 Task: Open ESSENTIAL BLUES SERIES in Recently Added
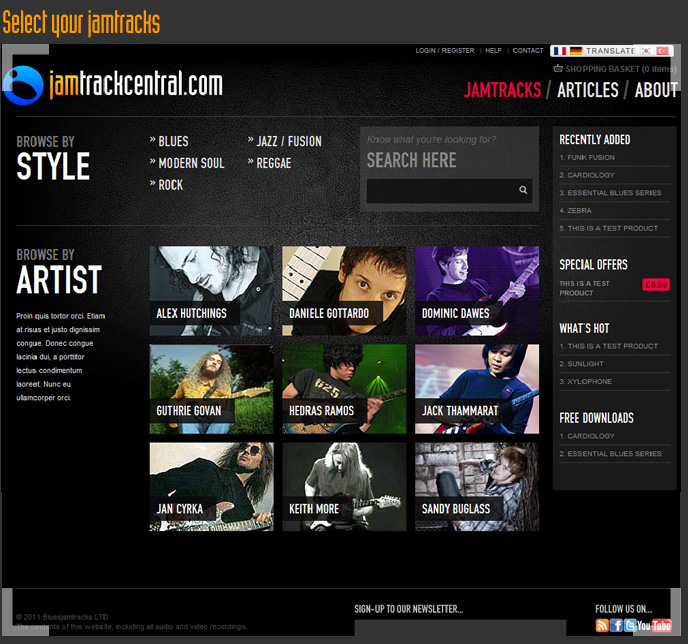tap(614, 193)
